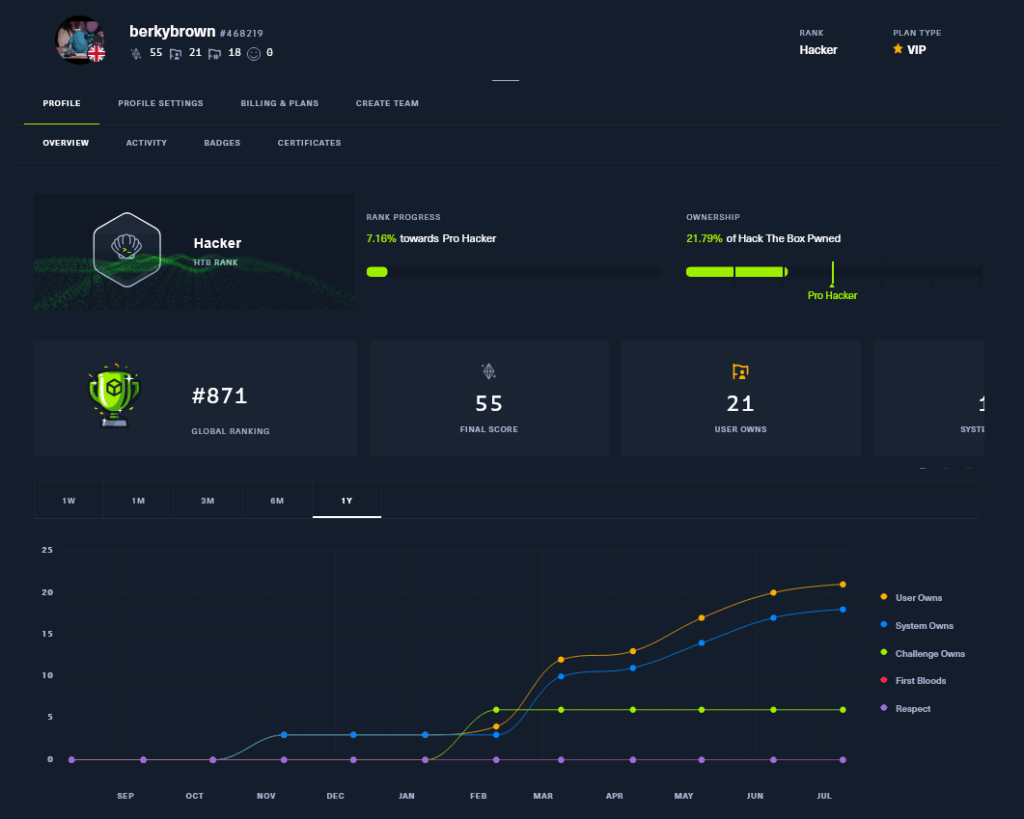Click the orange flag icon above User Owns
This screenshot has width=1024, height=819.
pos(740,372)
